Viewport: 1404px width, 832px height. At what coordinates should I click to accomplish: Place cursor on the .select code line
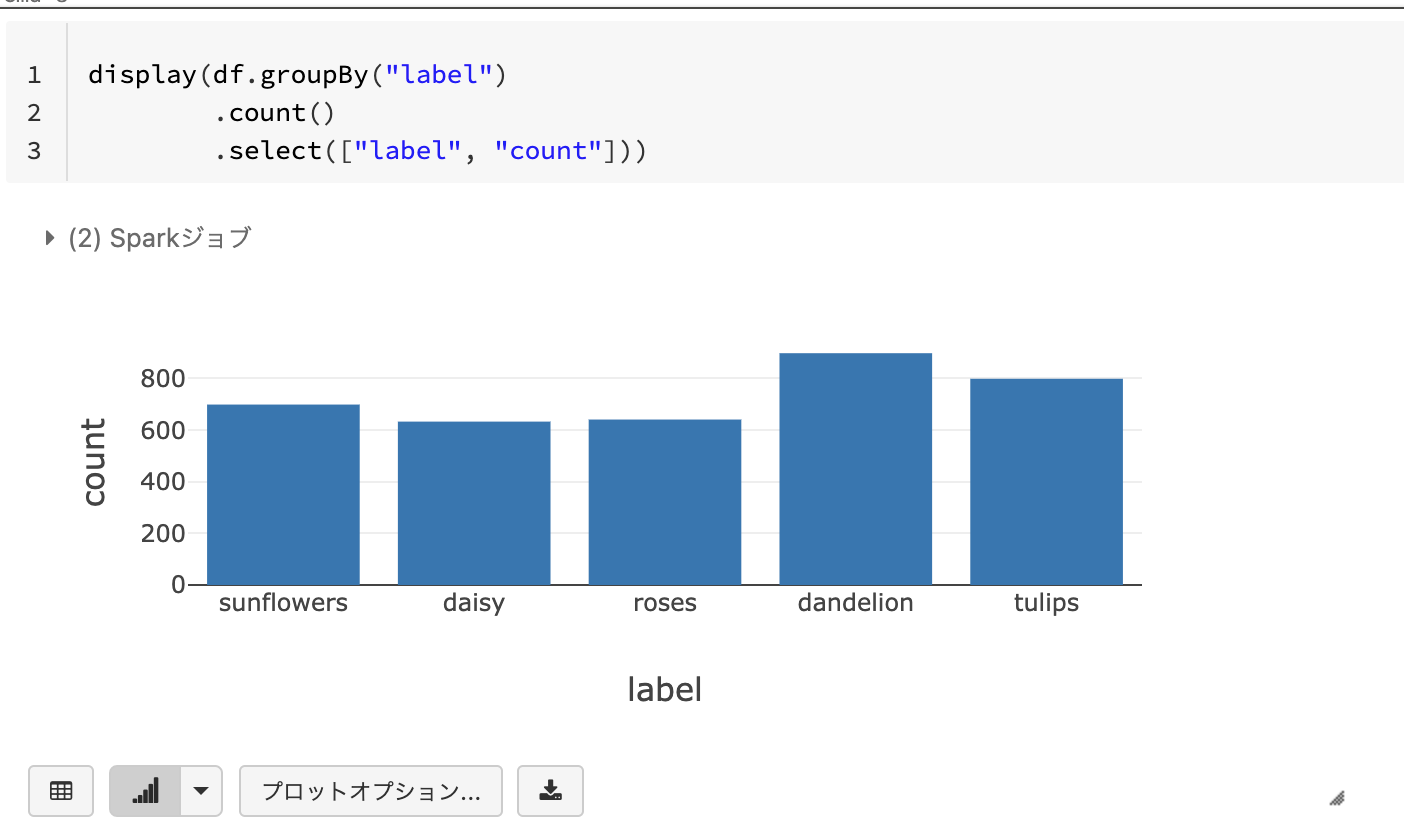[431, 151]
